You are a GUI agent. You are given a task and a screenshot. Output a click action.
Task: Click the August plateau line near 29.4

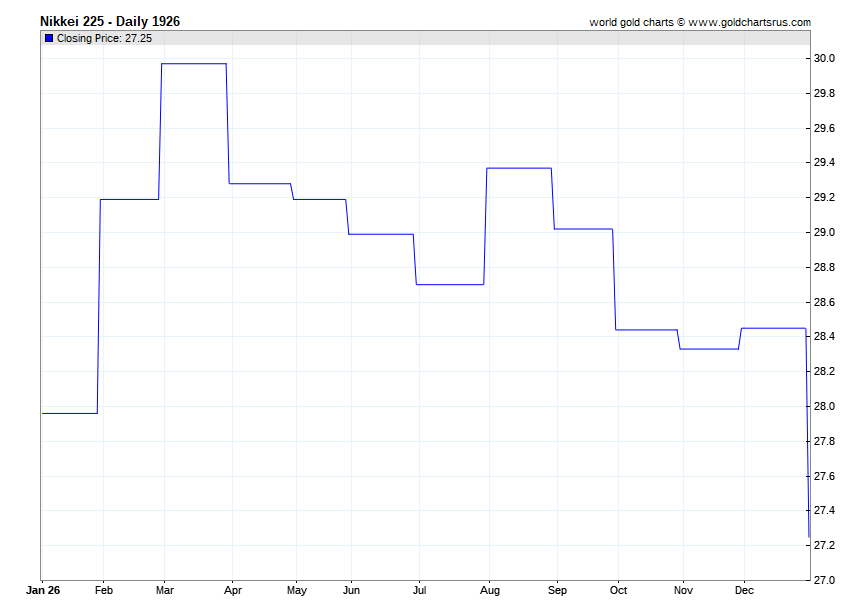click(519, 169)
